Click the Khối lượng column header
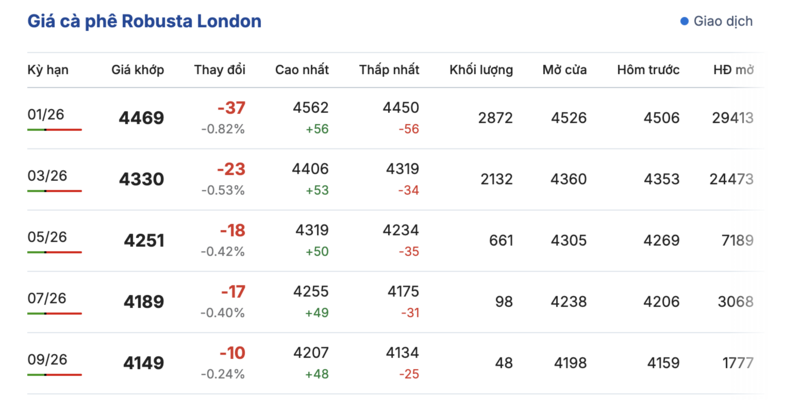Screen dimensions: 800x415 click(x=481, y=70)
